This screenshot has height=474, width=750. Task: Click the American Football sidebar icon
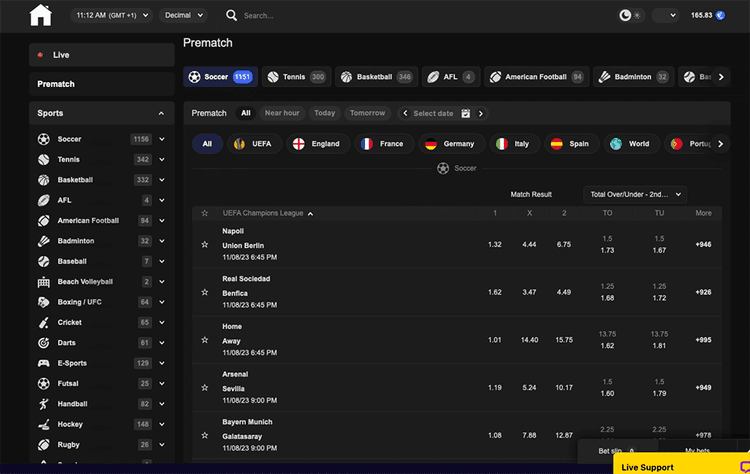(x=44, y=220)
